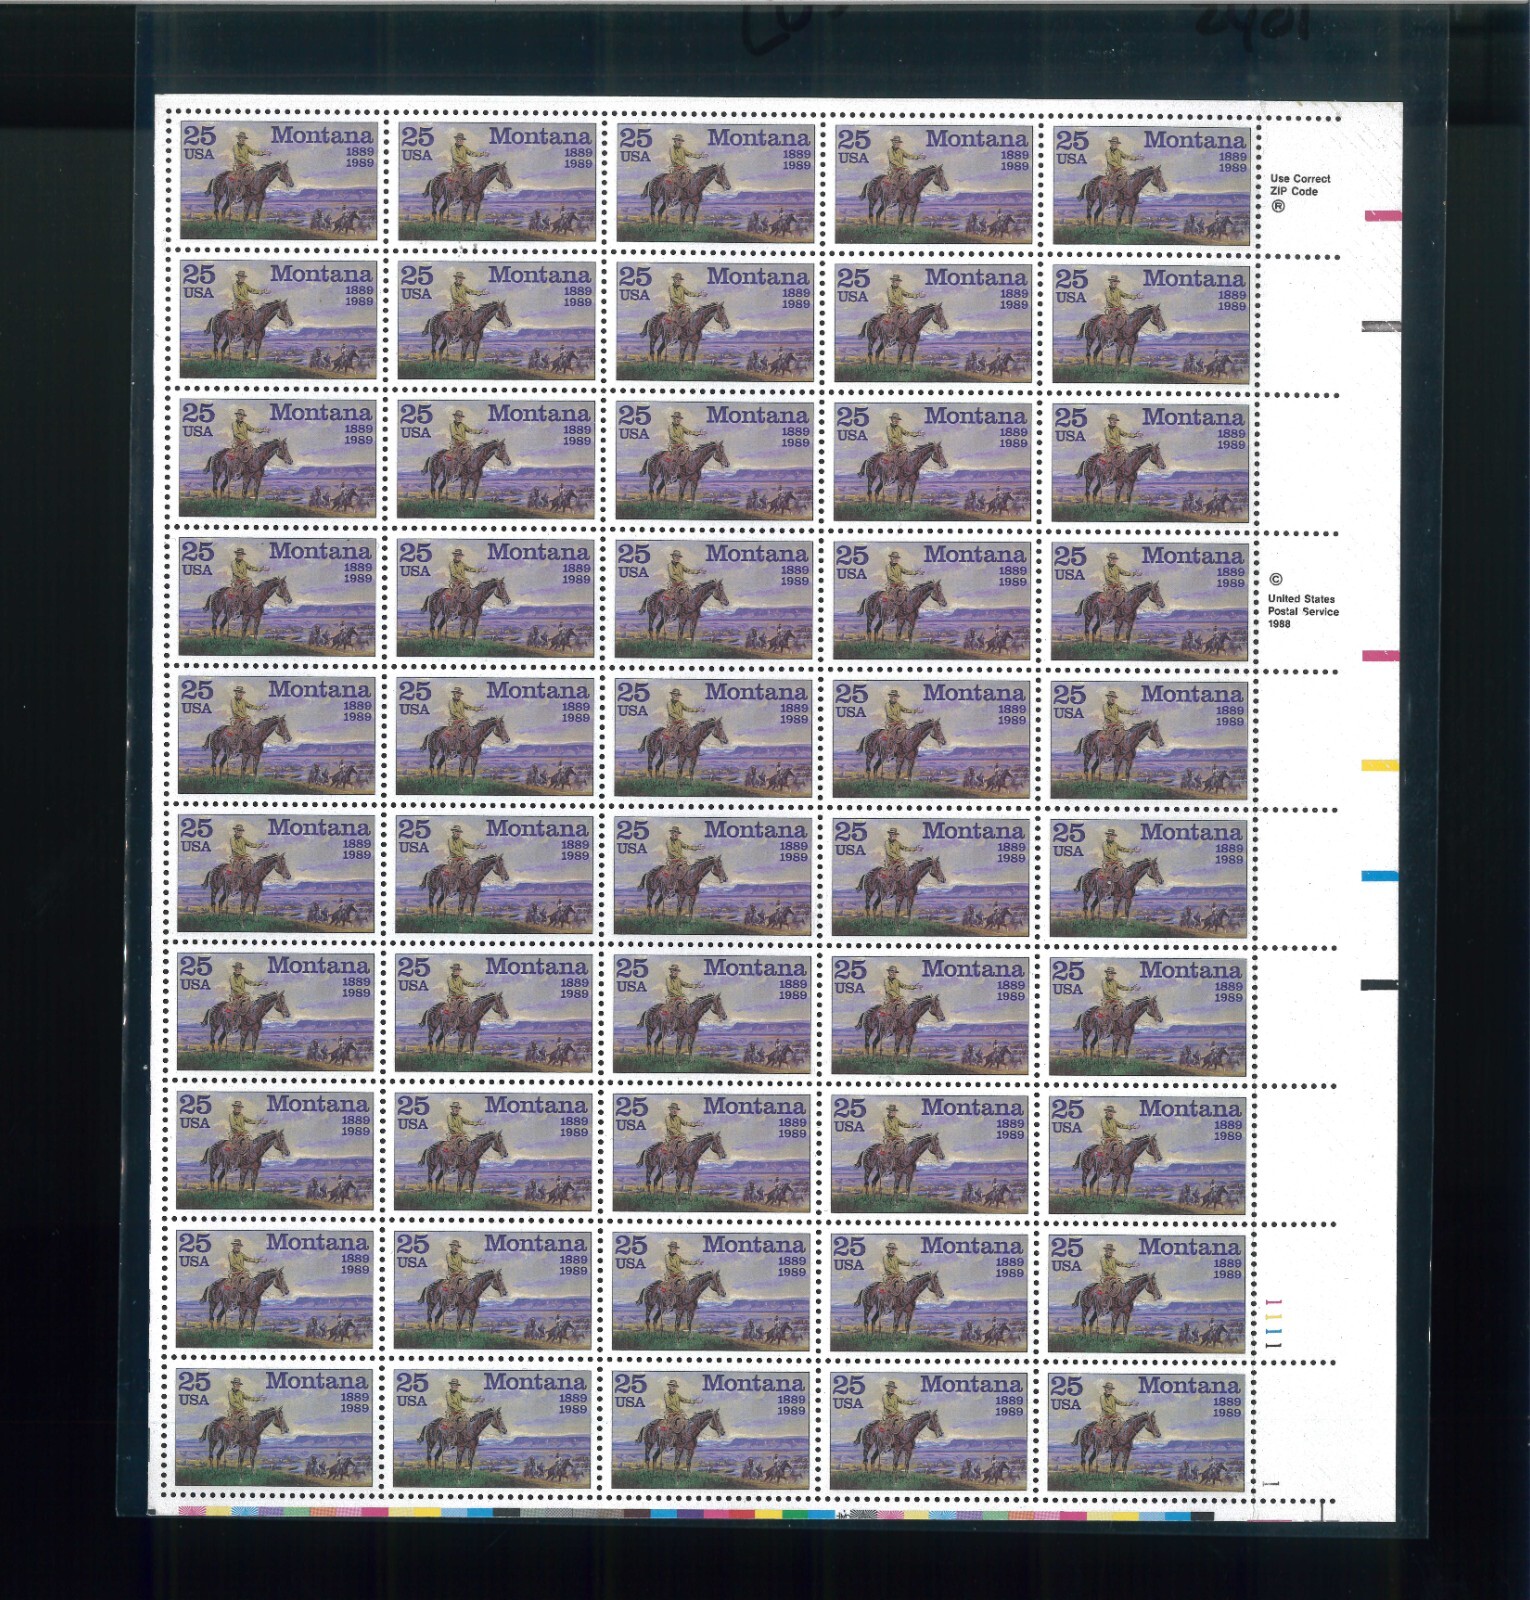Click the yellow color bar in the right margin
This screenshot has width=1530, height=1600.
[x=1380, y=766]
